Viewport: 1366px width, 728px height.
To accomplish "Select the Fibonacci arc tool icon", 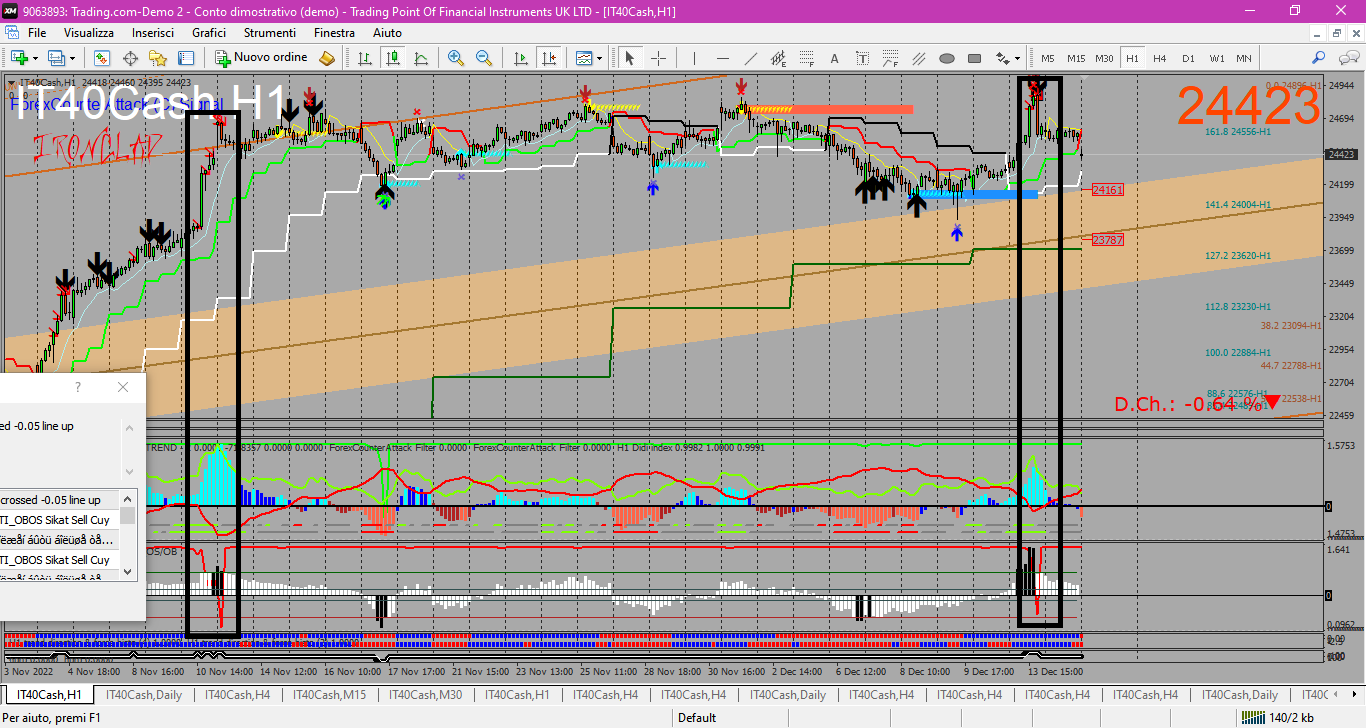I will tap(891, 58).
